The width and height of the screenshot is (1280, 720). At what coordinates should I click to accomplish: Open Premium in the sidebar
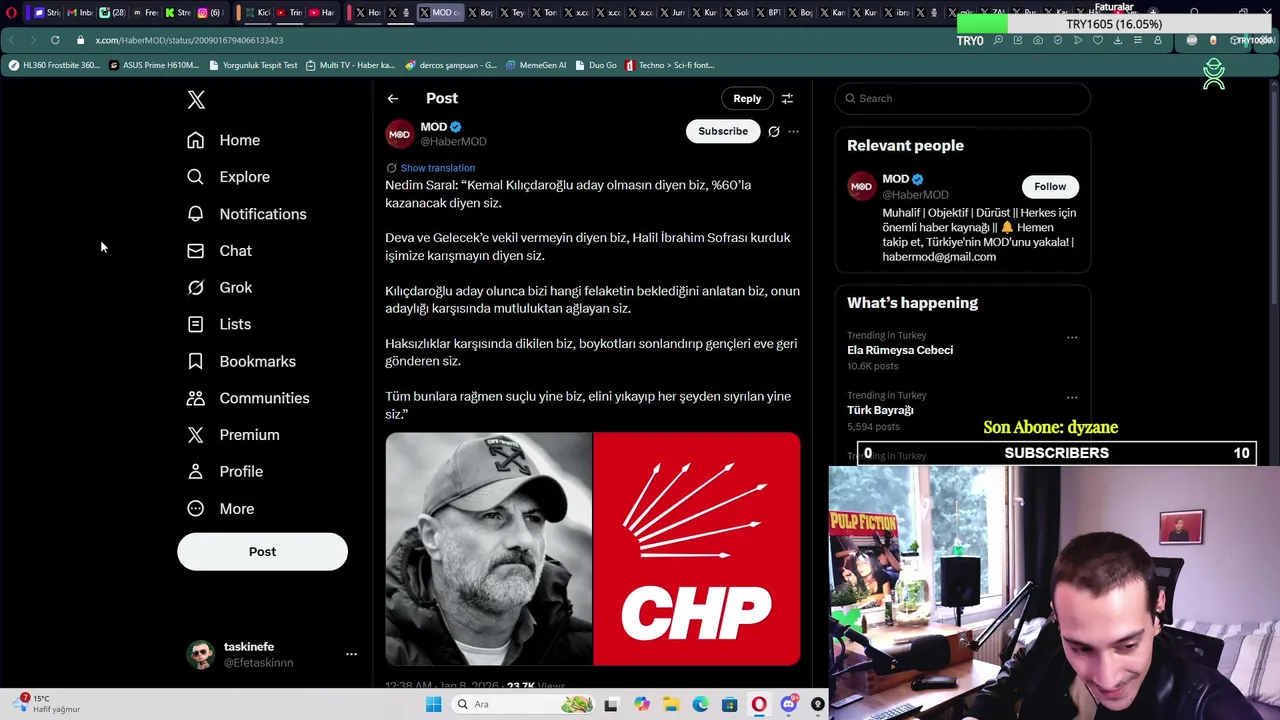(x=233, y=435)
